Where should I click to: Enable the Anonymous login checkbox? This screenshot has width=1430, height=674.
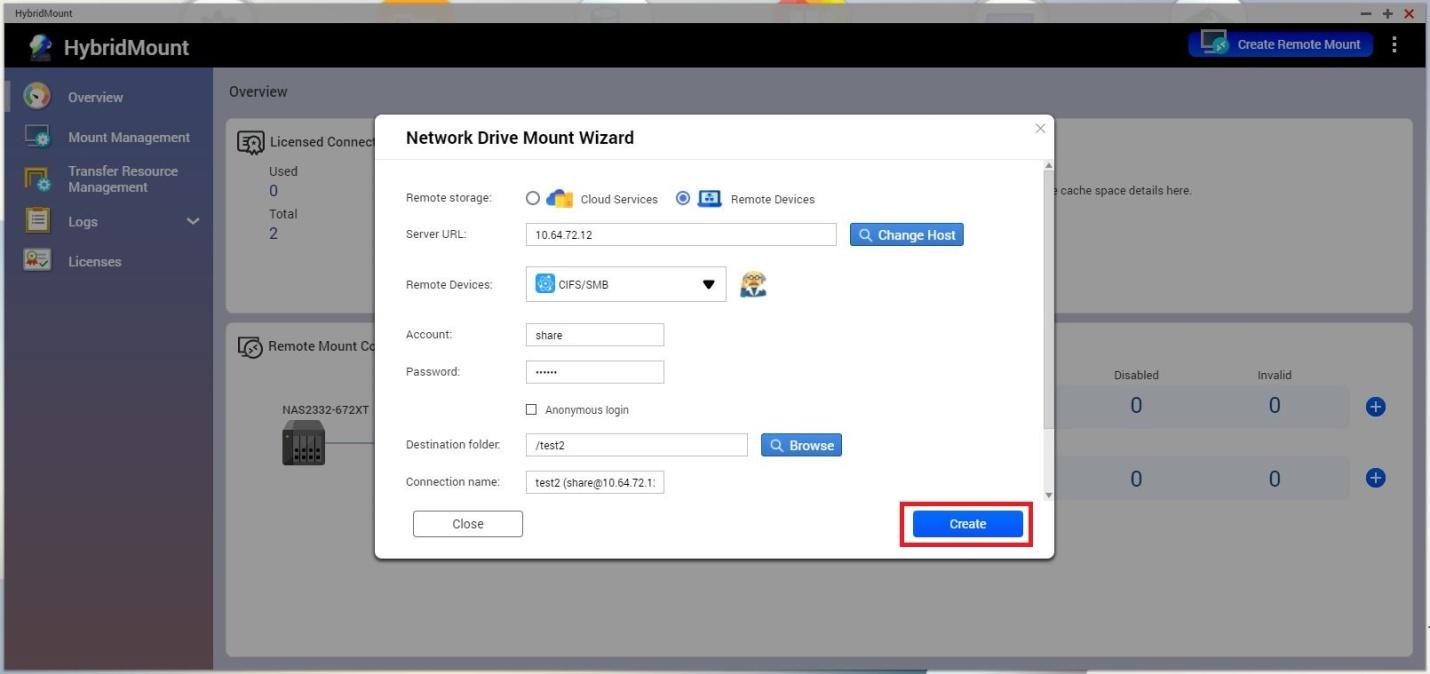(x=531, y=409)
